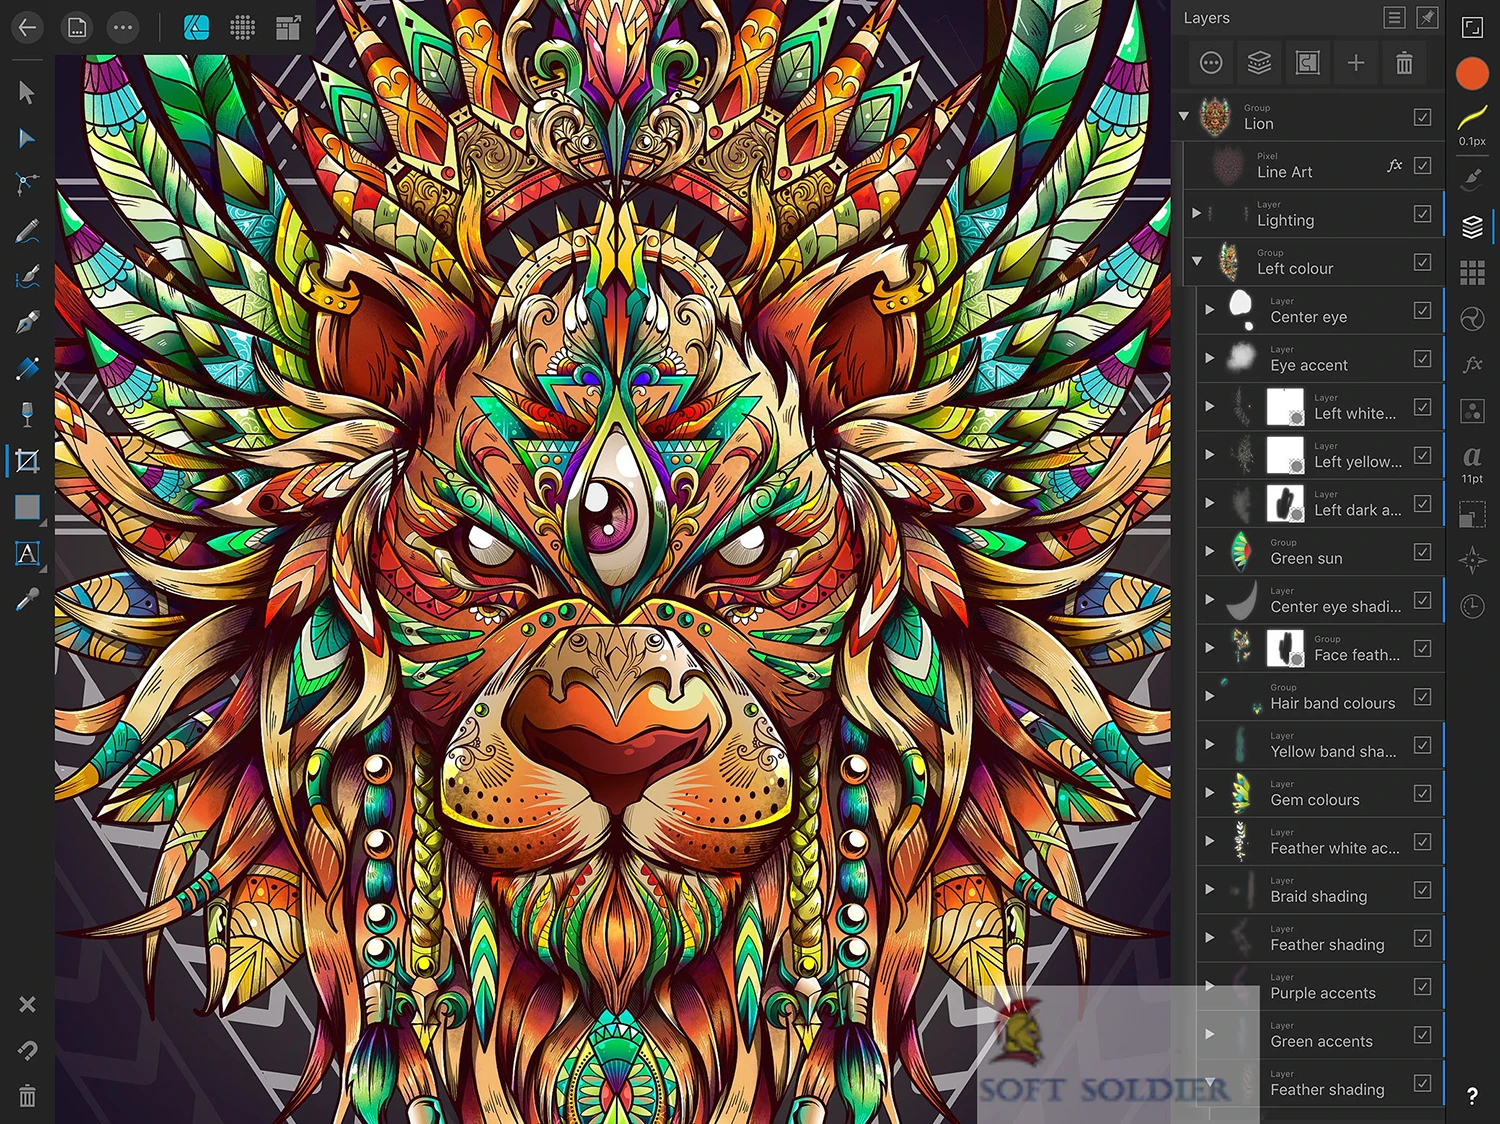The width and height of the screenshot is (1500, 1124).
Task: Open the Brushes studio icon
Action: coord(1472,180)
